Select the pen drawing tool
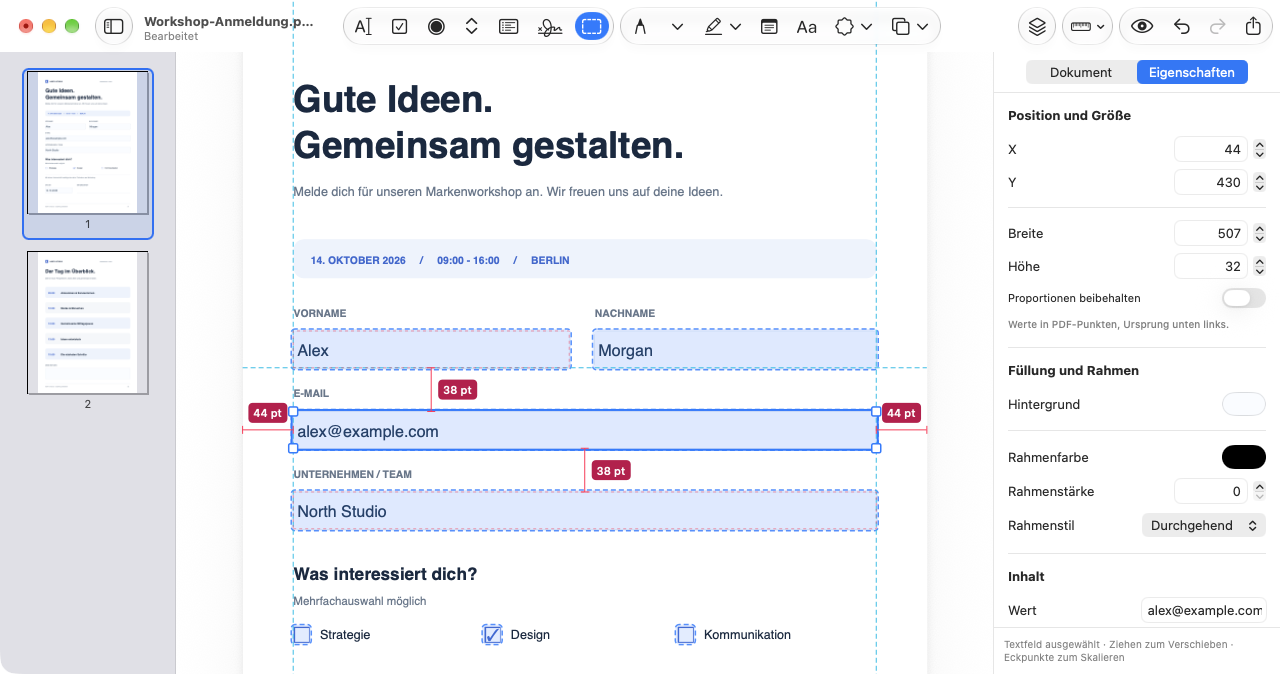 click(x=640, y=27)
